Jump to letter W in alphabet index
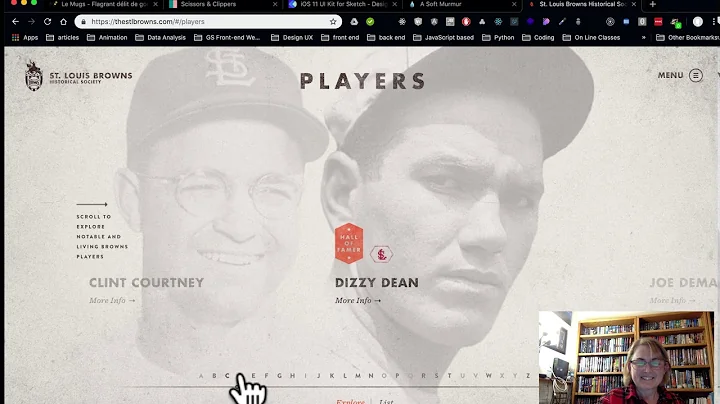The image size is (720, 404). [x=489, y=376]
